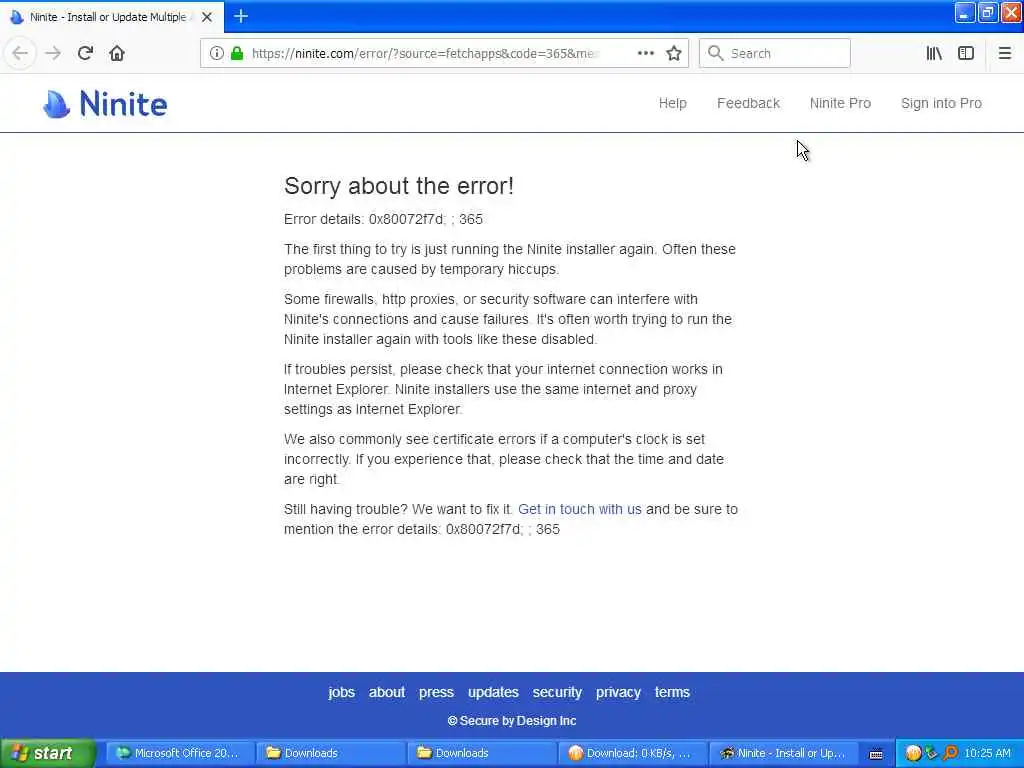This screenshot has width=1024, height=768.
Task: Show site information icon in address bar
Action: pos(217,54)
